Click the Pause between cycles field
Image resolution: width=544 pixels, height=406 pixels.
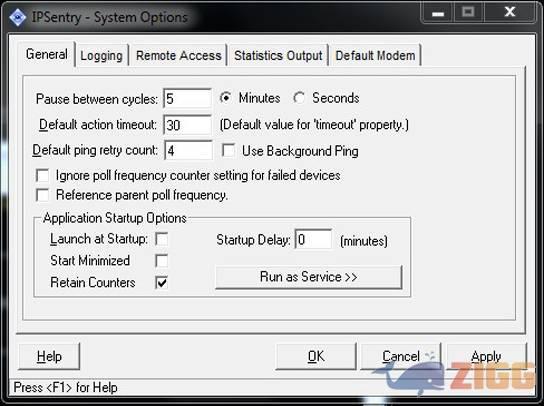[187, 99]
